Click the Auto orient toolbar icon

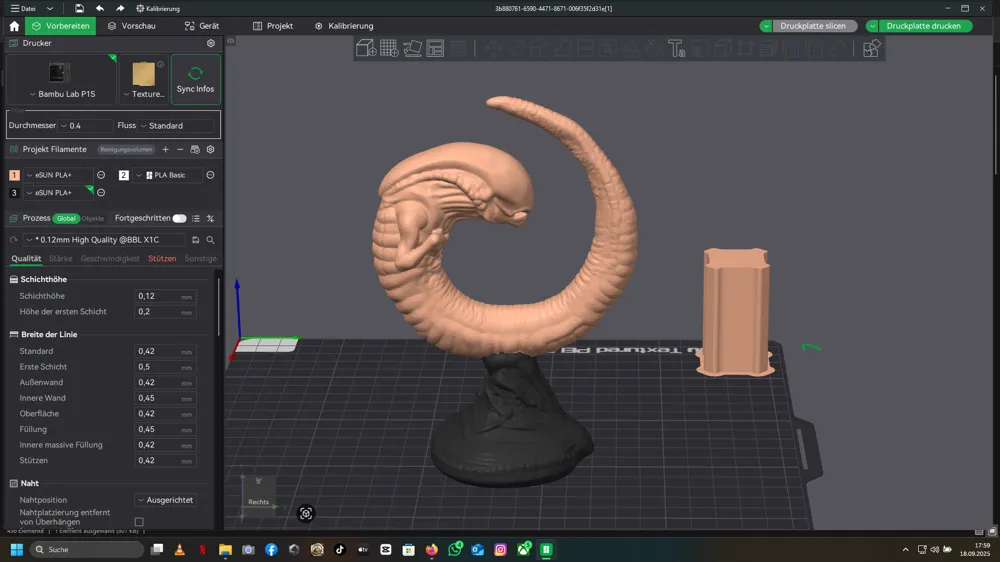pos(412,48)
